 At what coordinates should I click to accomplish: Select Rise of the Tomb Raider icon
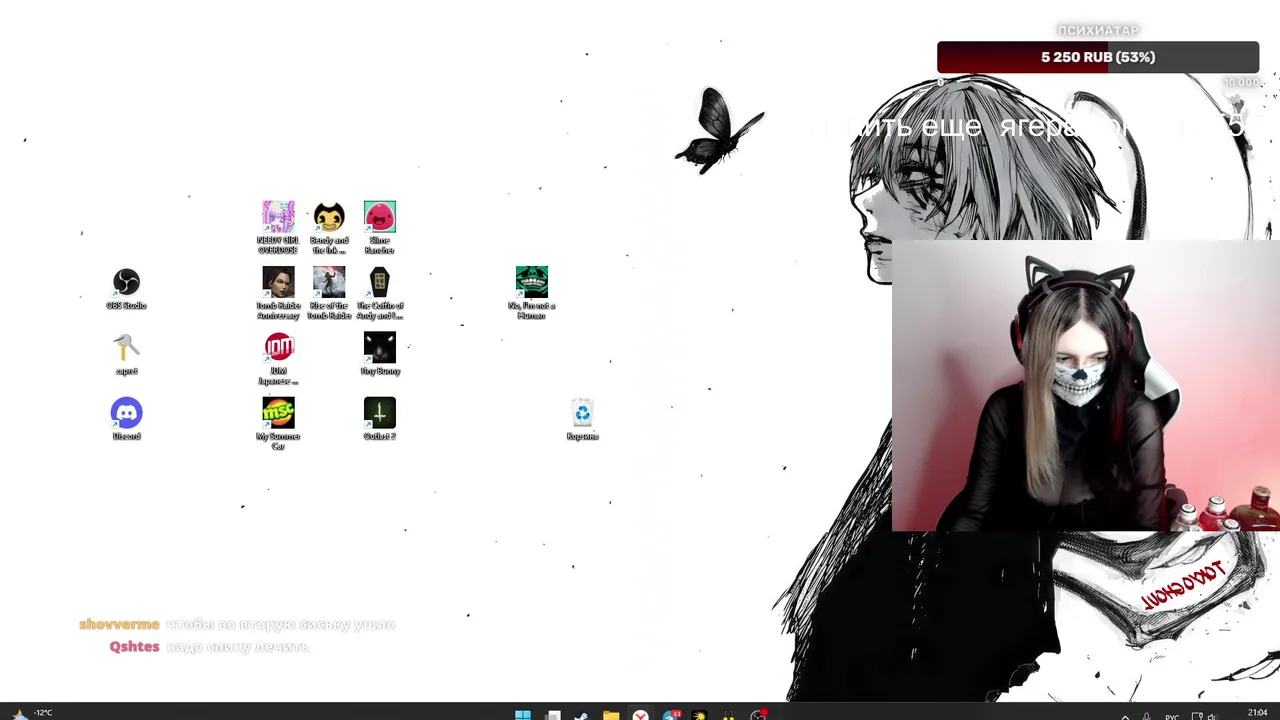(329, 292)
